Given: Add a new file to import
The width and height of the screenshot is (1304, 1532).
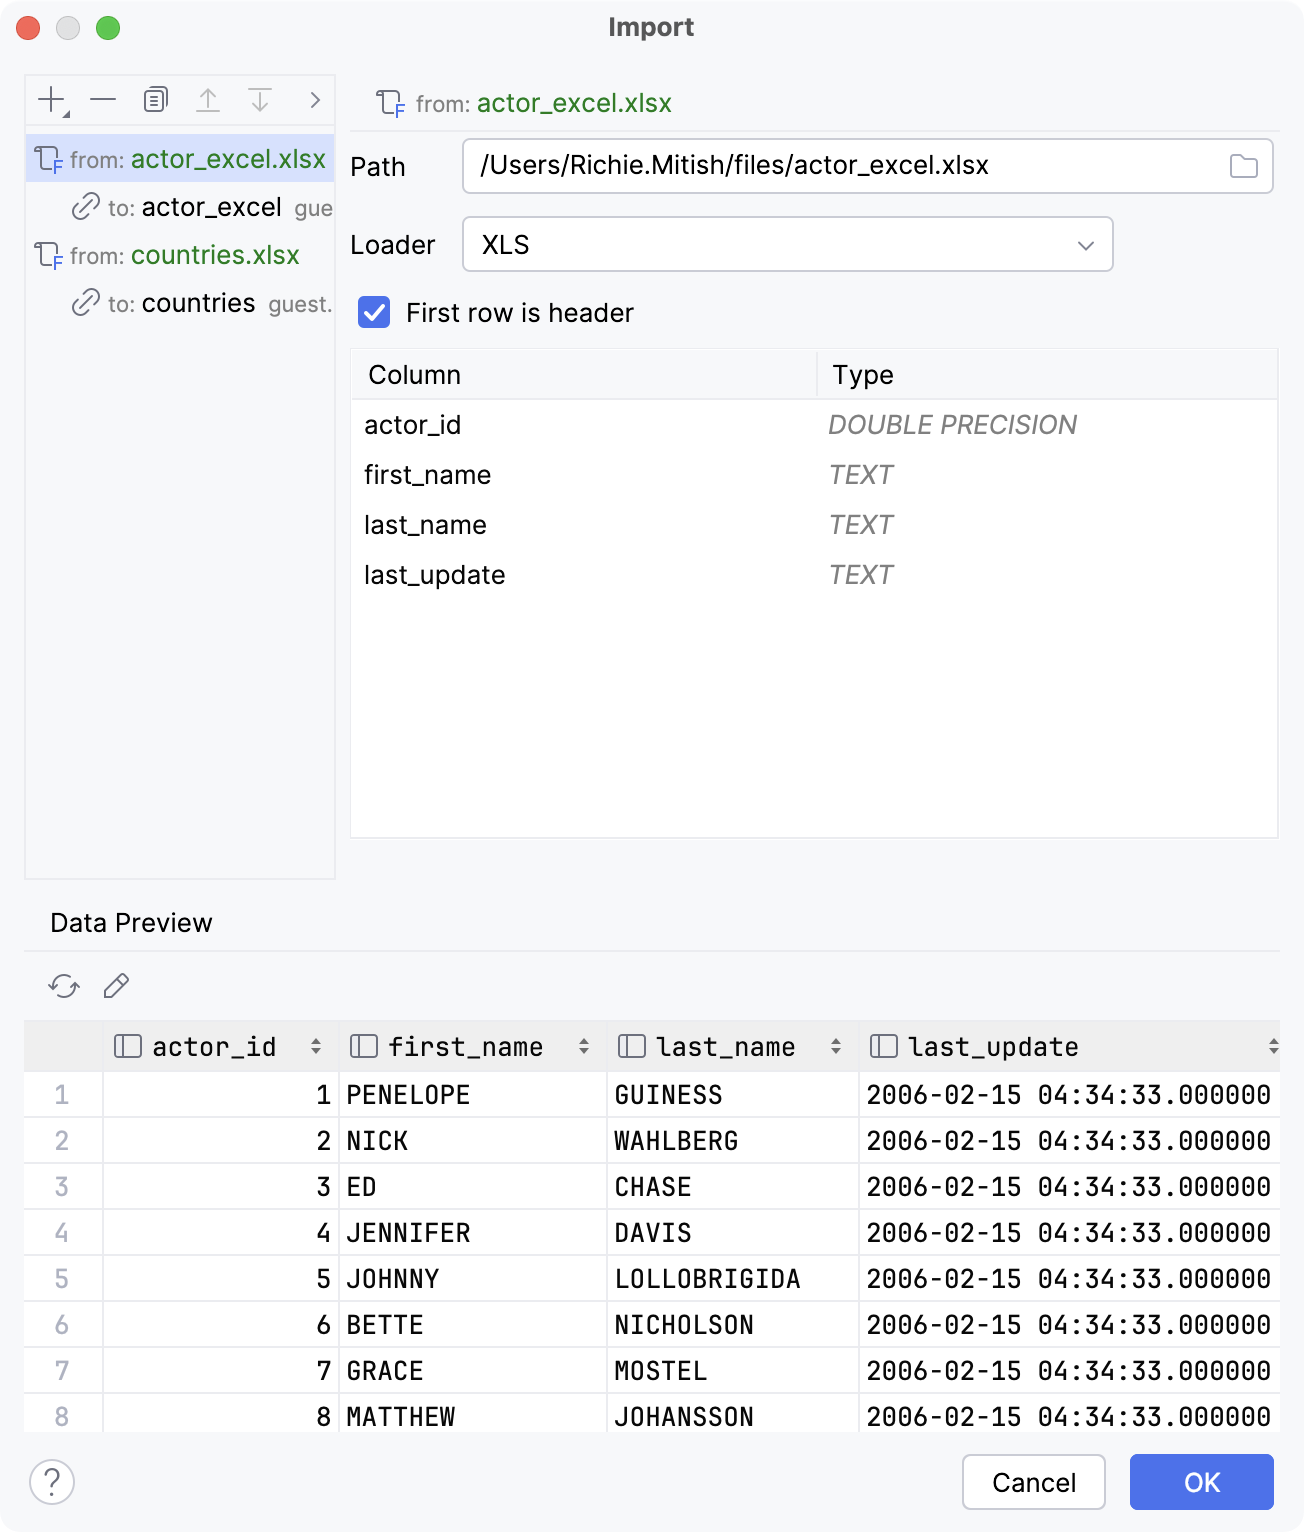Looking at the screenshot, I should coord(50,99).
